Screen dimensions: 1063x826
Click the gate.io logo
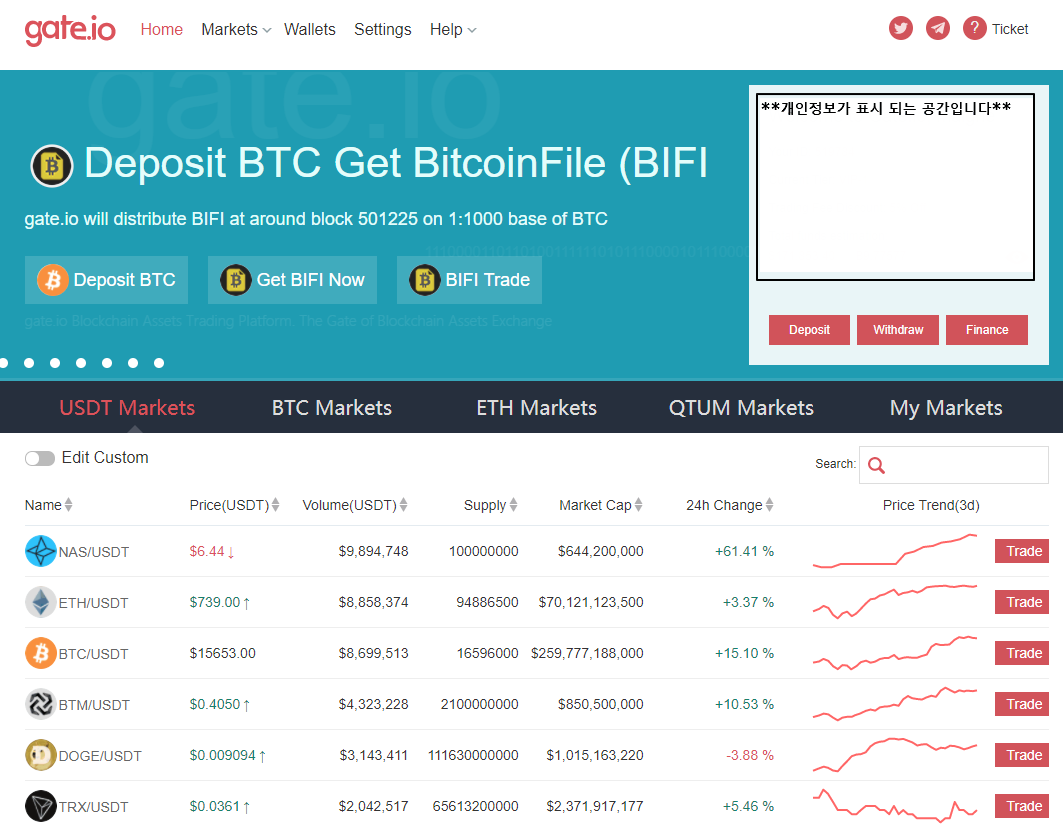tap(70, 30)
